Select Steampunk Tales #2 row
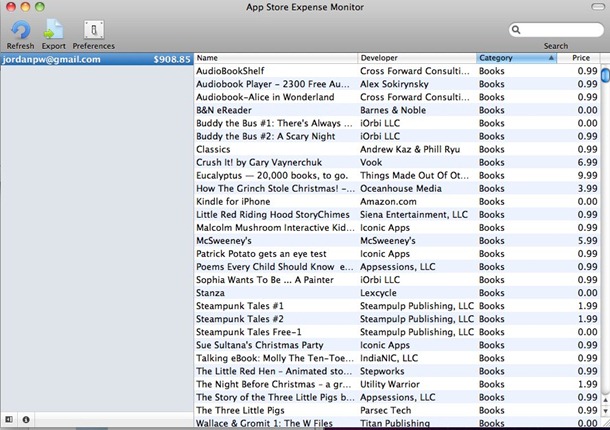This screenshot has height=430, width=610. (397, 319)
